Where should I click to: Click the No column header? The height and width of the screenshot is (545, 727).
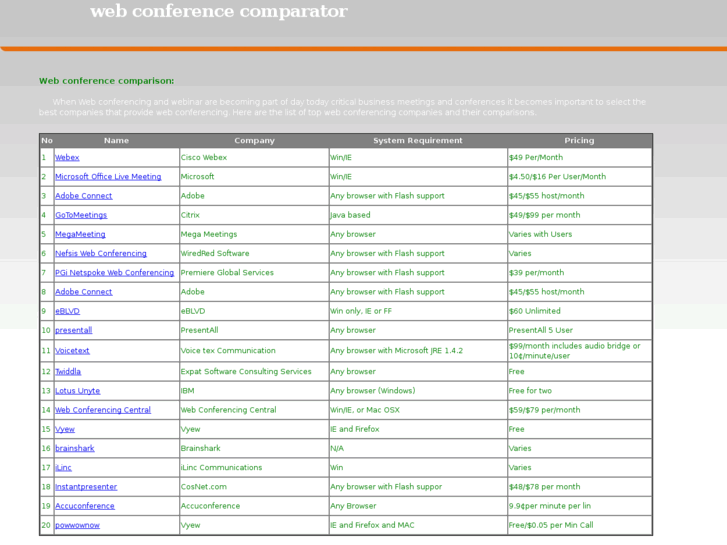tap(47, 141)
